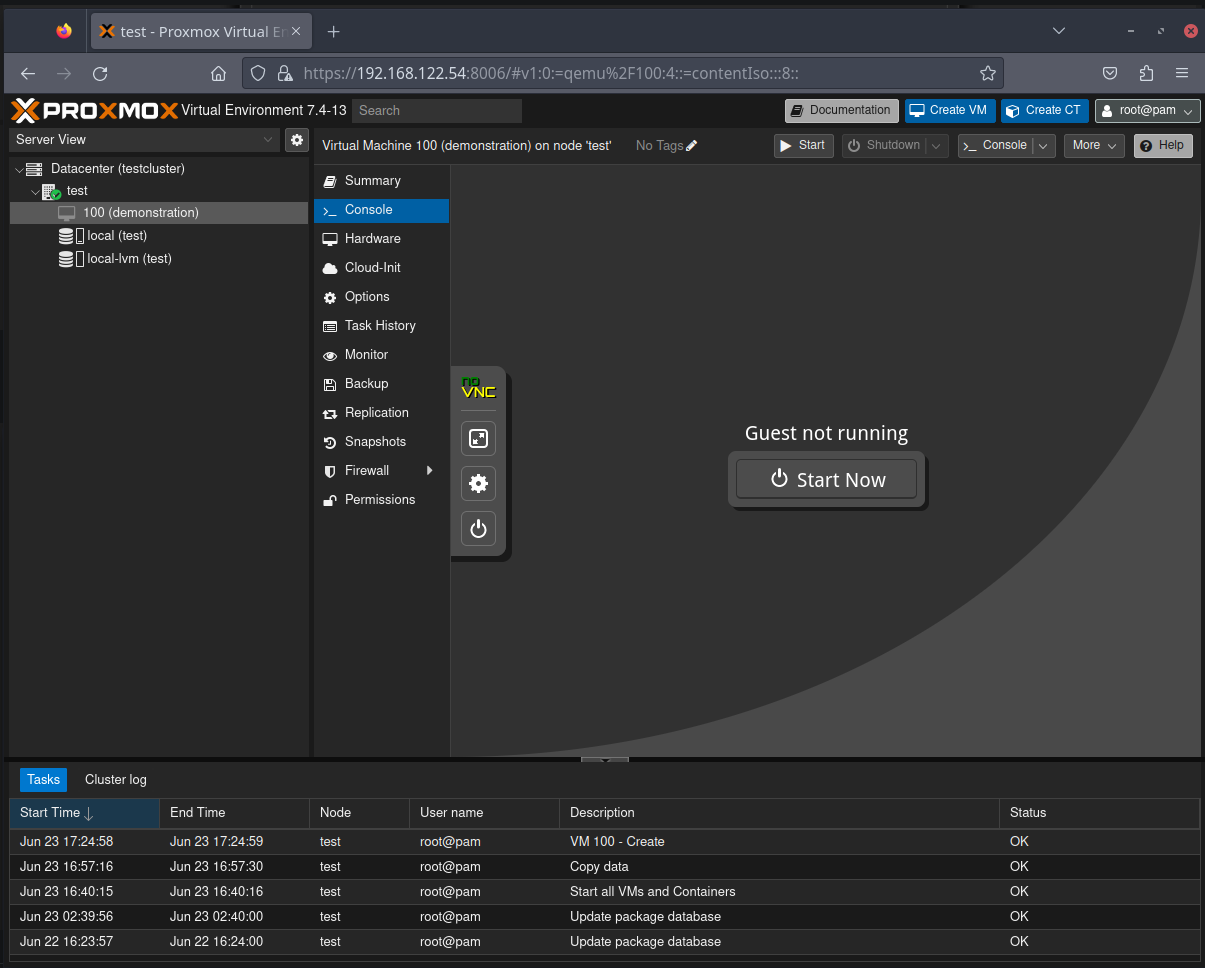This screenshot has width=1205, height=968.
Task: Open Options section
Action: [381, 297]
